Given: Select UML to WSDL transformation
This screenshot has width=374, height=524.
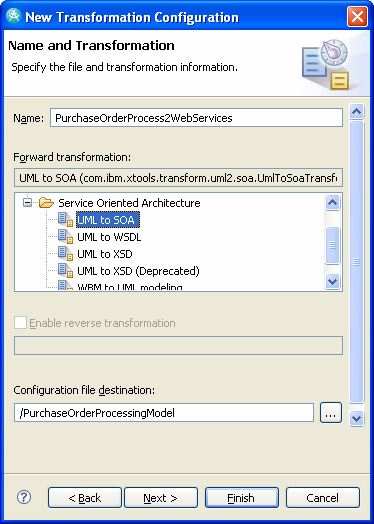Looking at the screenshot, I should click(x=109, y=237).
